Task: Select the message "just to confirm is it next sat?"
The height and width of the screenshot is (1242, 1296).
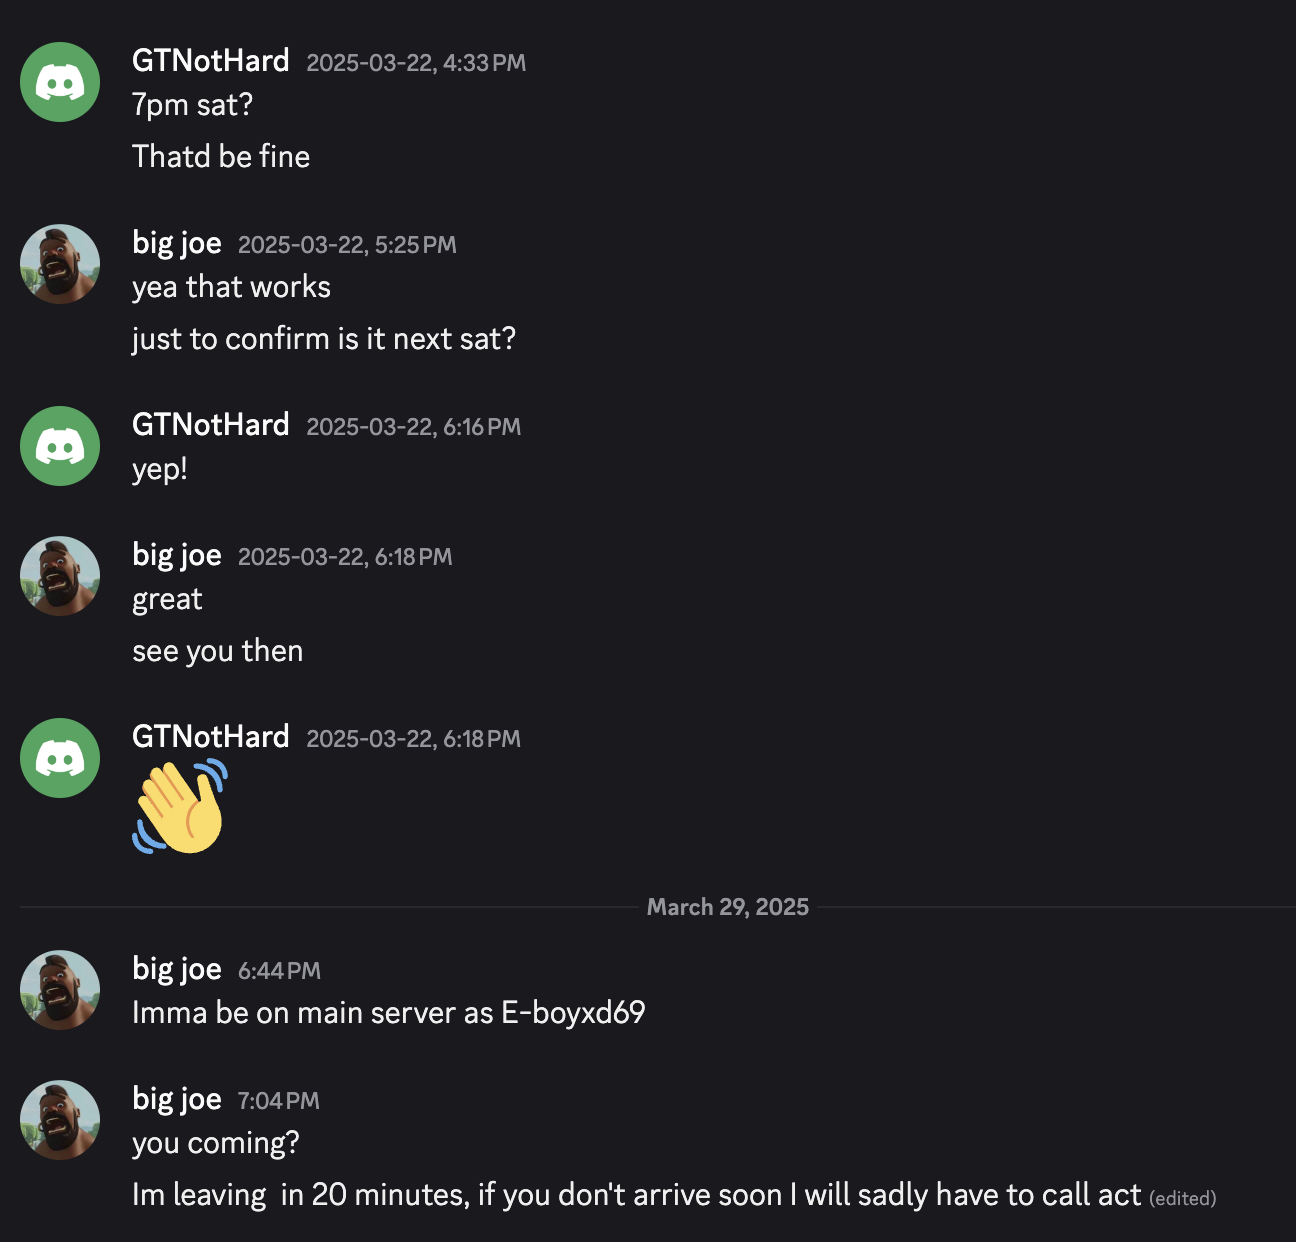Action: coord(324,339)
